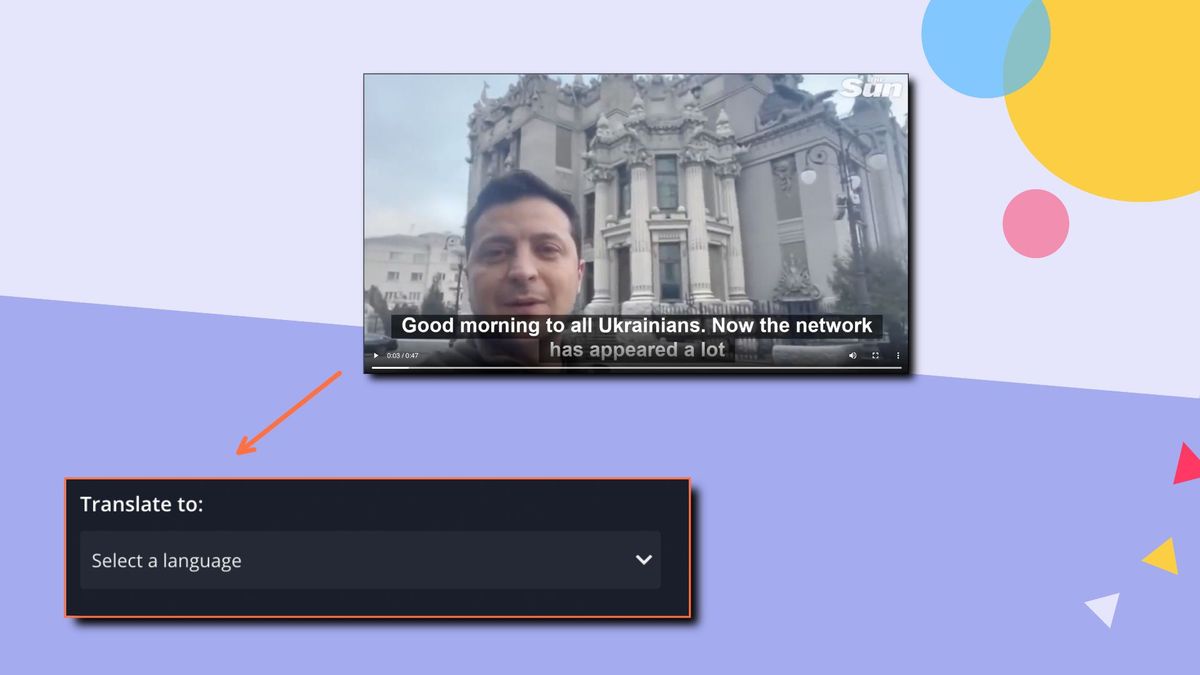Toggle video playback with the play control

(375, 356)
